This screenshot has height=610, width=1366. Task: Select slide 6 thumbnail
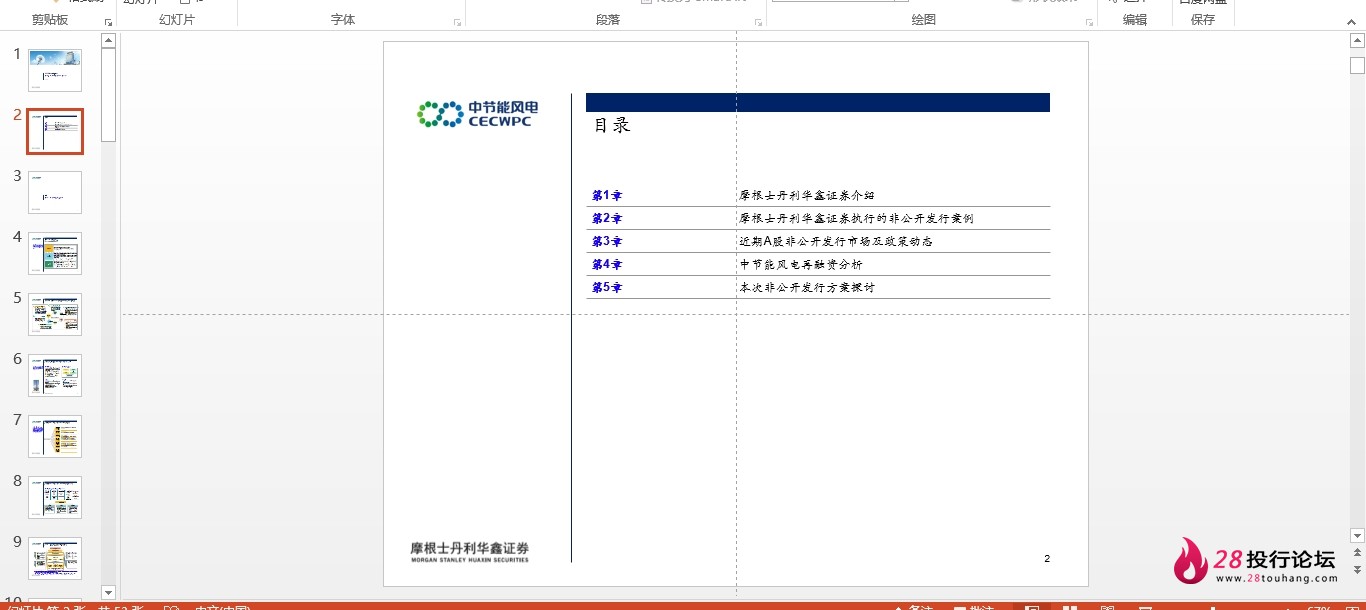click(x=55, y=375)
